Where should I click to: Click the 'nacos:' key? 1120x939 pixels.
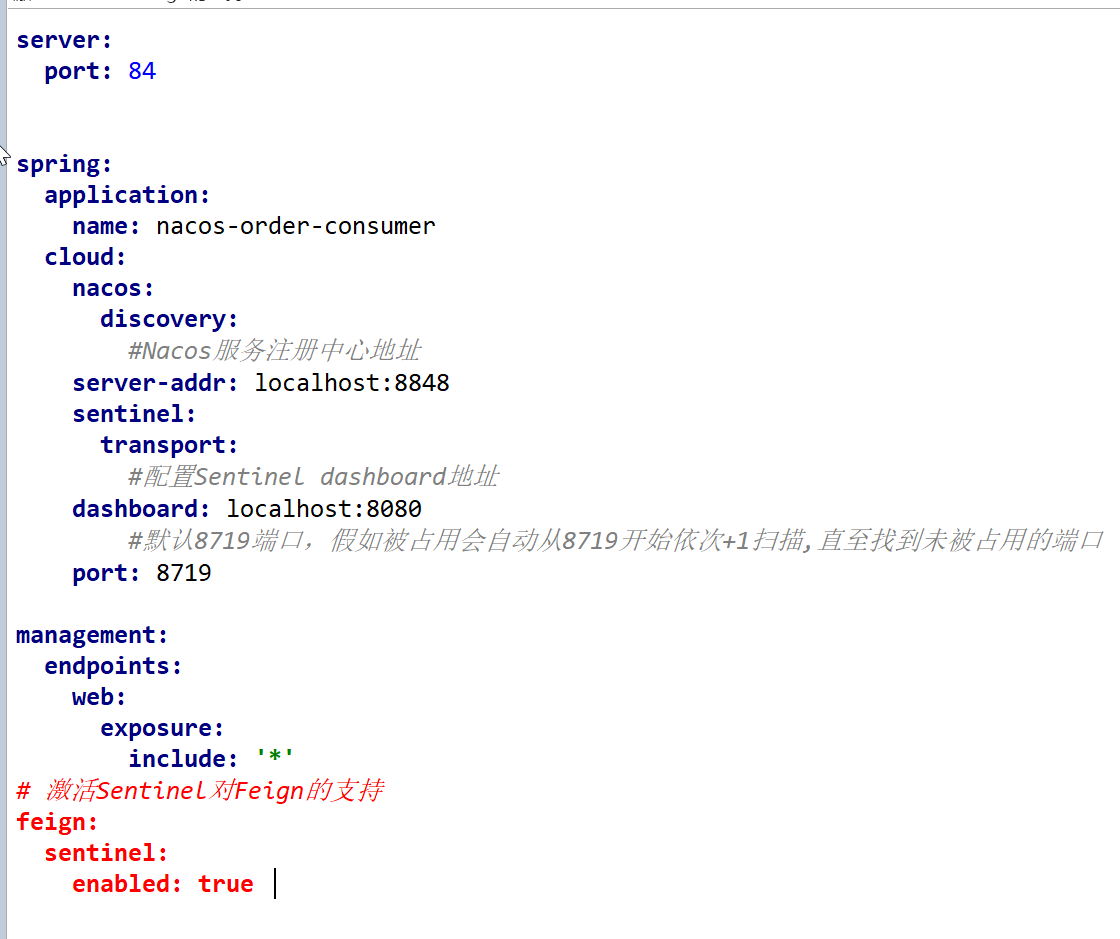tap(113, 288)
